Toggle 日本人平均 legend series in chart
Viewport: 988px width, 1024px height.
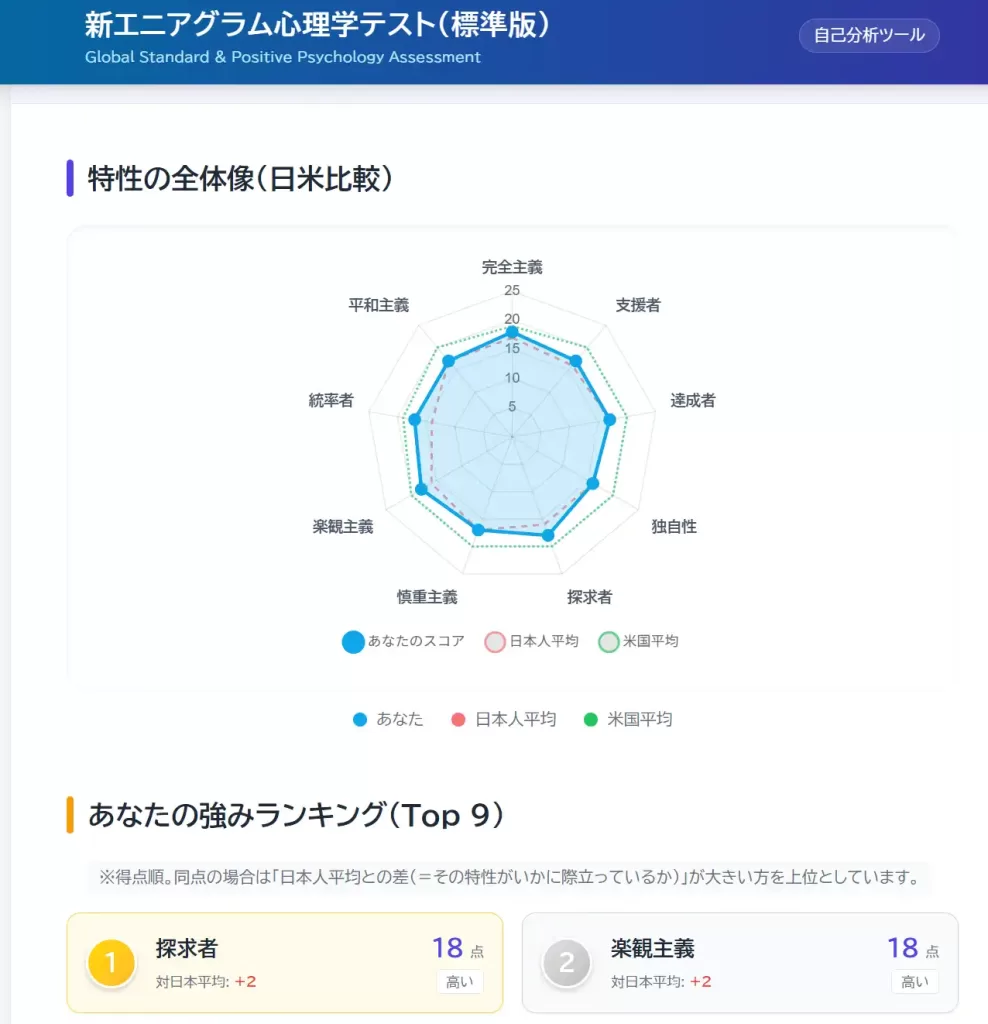tap(532, 642)
